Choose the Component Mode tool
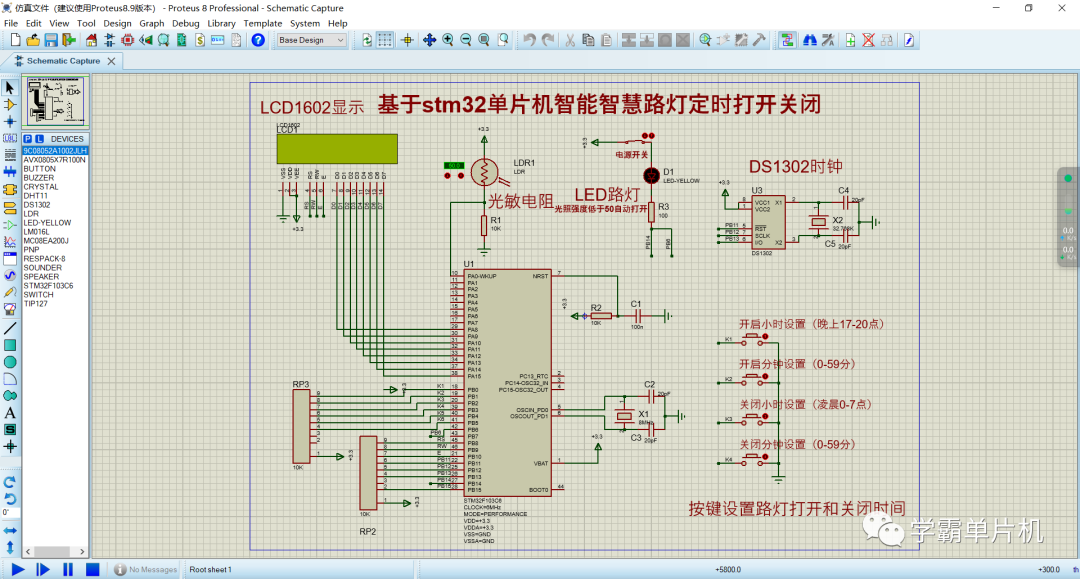This screenshot has width=1080, height=579. (x=10, y=105)
